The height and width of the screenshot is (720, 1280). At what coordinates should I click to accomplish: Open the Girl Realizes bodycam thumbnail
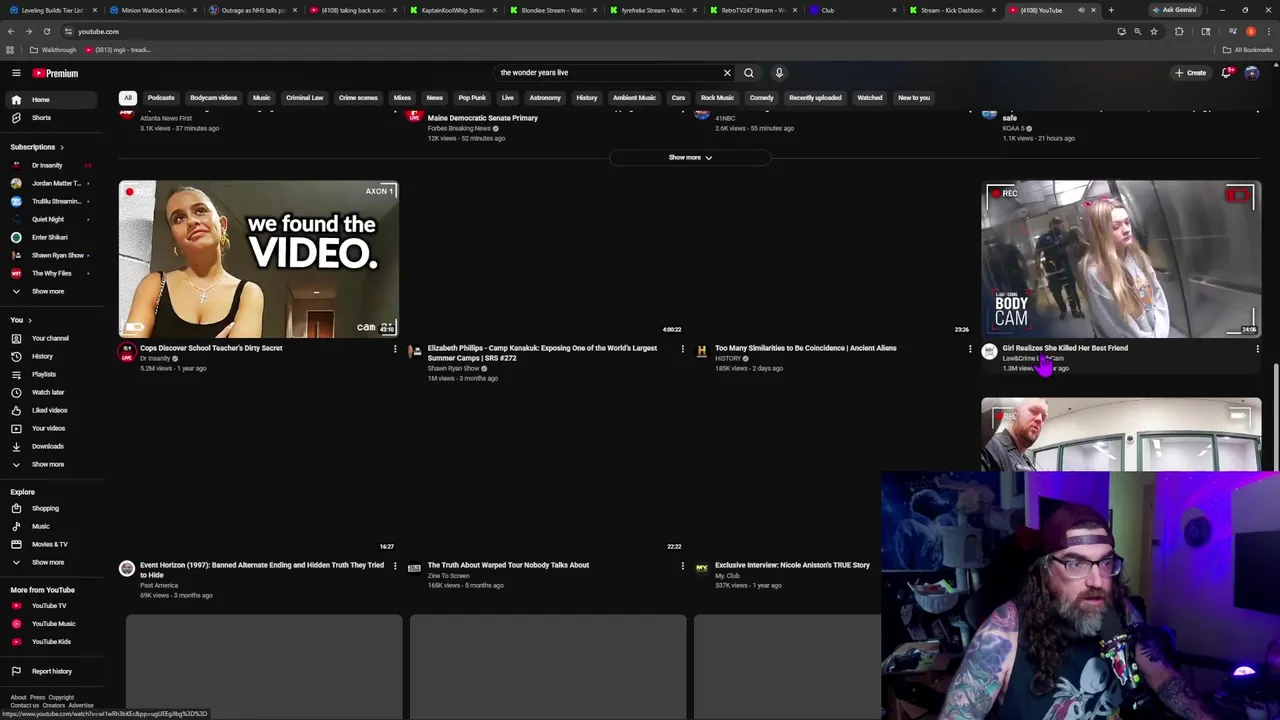[x=1121, y=259]
